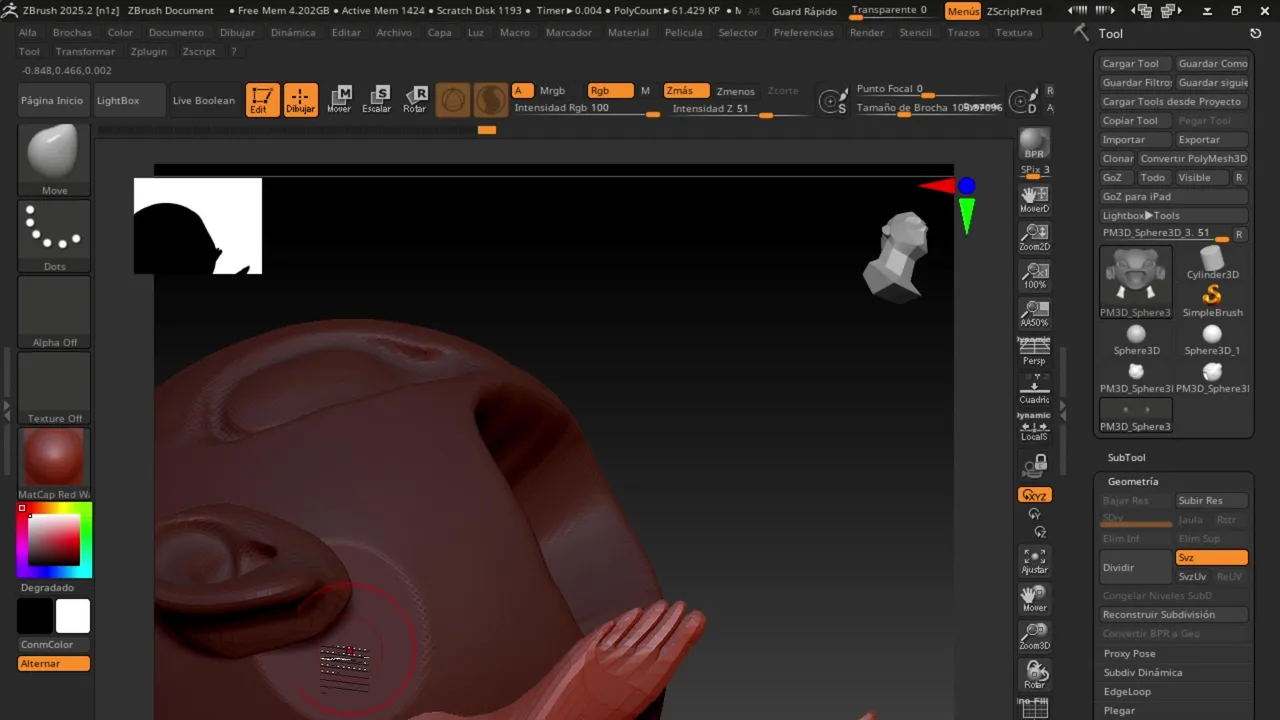The width and height of the screenshot is (1280, 720).
Task: Switch to Mover transform mode in top toolbar
Action: coord(339,100)
